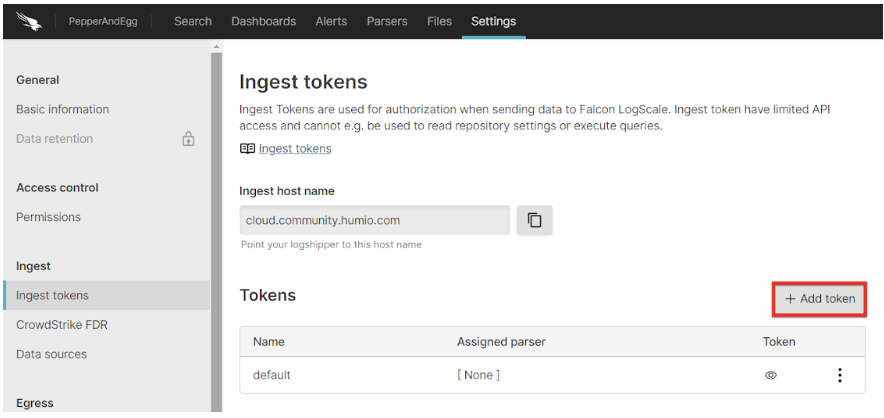
Task: Click the Ingest tokens page heading
Action: [303, 82]
